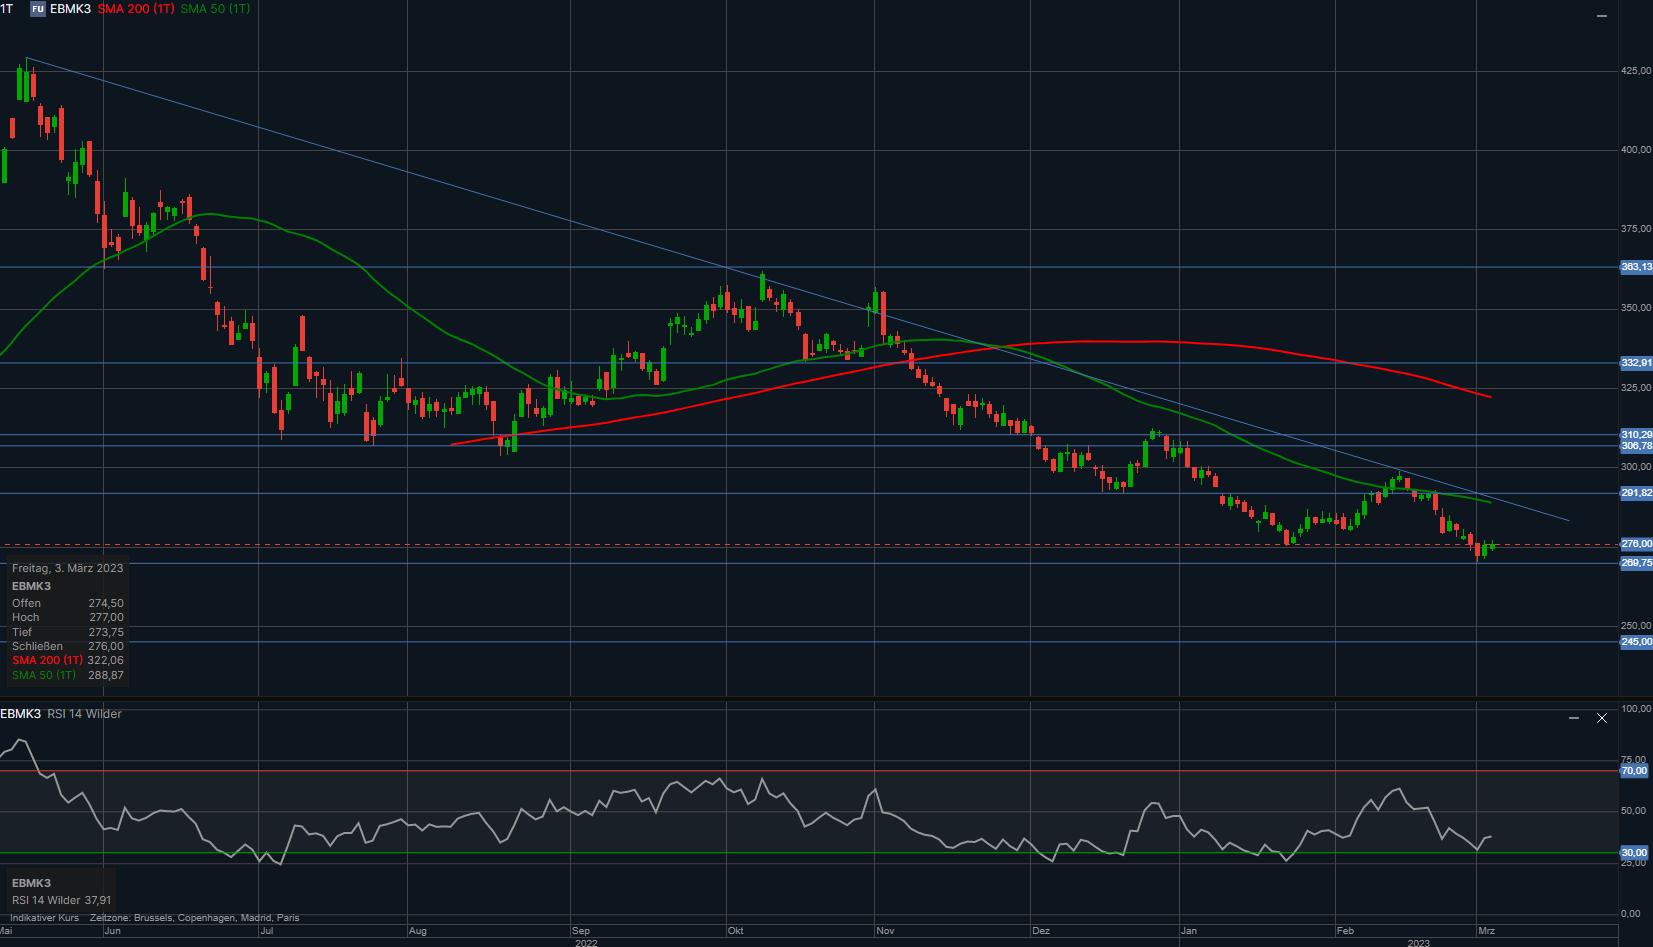Click the Jun label on time axis
The image size is (1653, 947).
click(112, 931)
